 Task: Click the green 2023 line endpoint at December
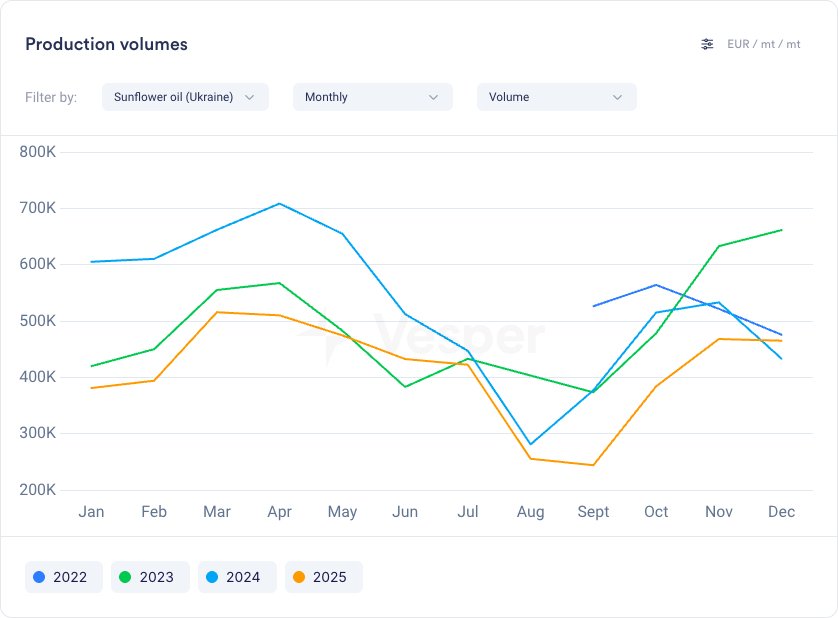(781, 230)
